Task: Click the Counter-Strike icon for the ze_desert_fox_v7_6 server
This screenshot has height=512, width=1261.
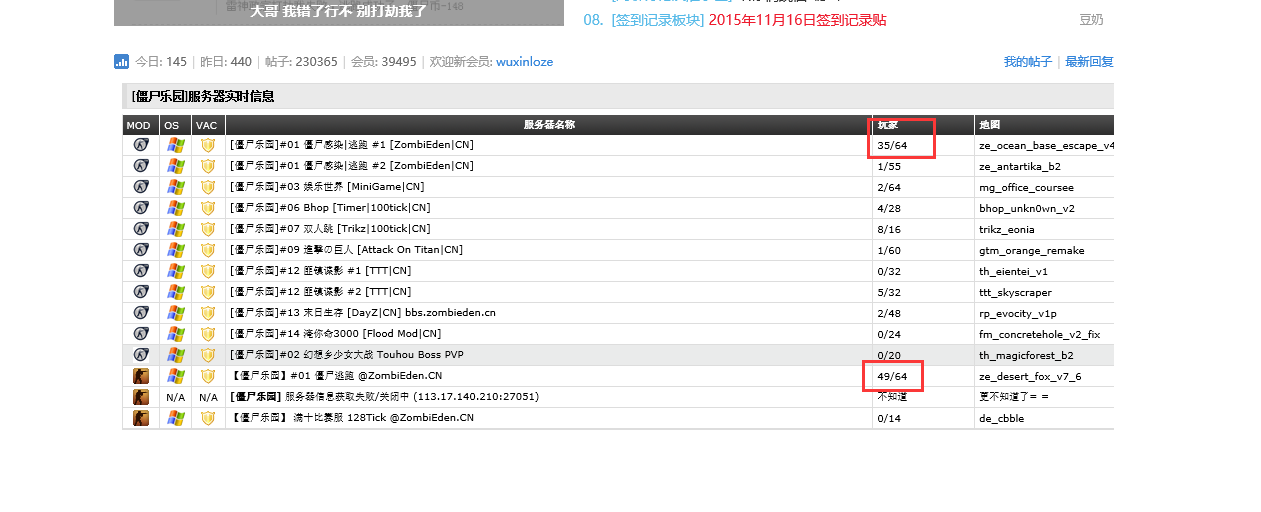Action: [141, 376]
